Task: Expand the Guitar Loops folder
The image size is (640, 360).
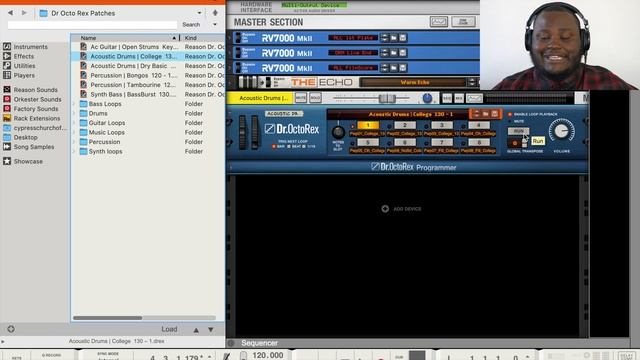Action: coord(75,123)
